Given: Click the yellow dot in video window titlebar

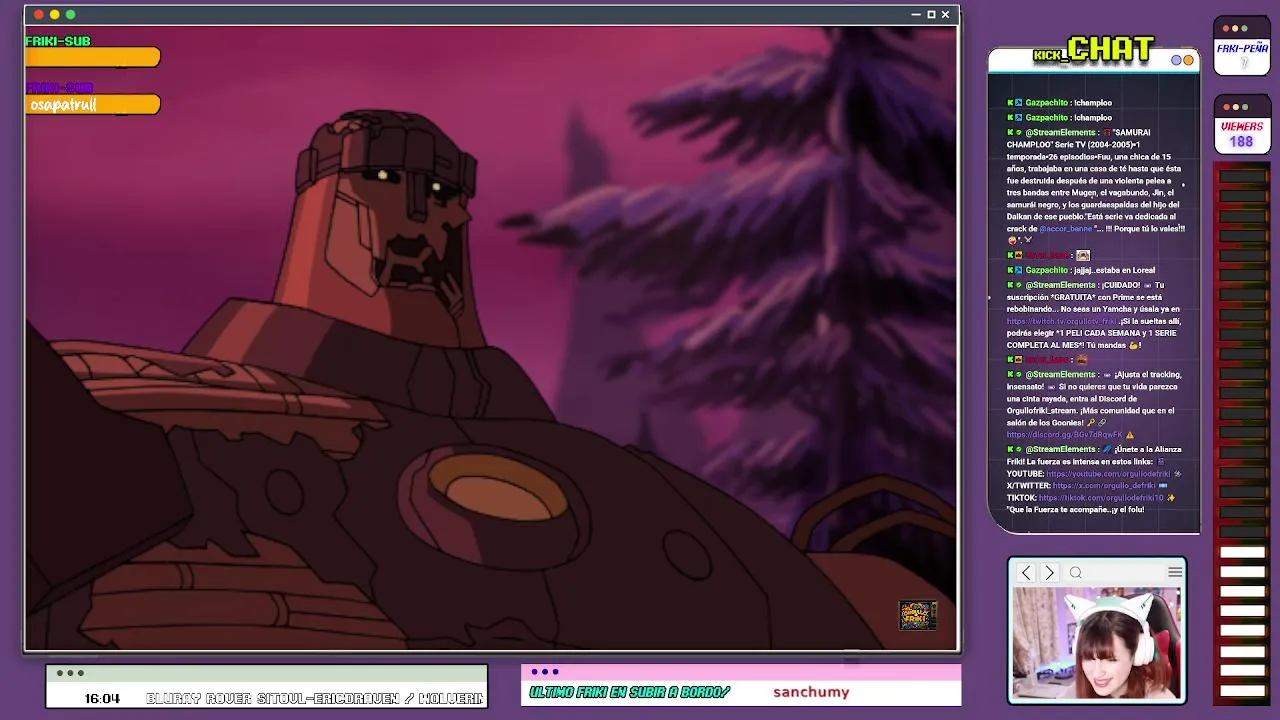Looking at the screenshot, I should (55, 14).
